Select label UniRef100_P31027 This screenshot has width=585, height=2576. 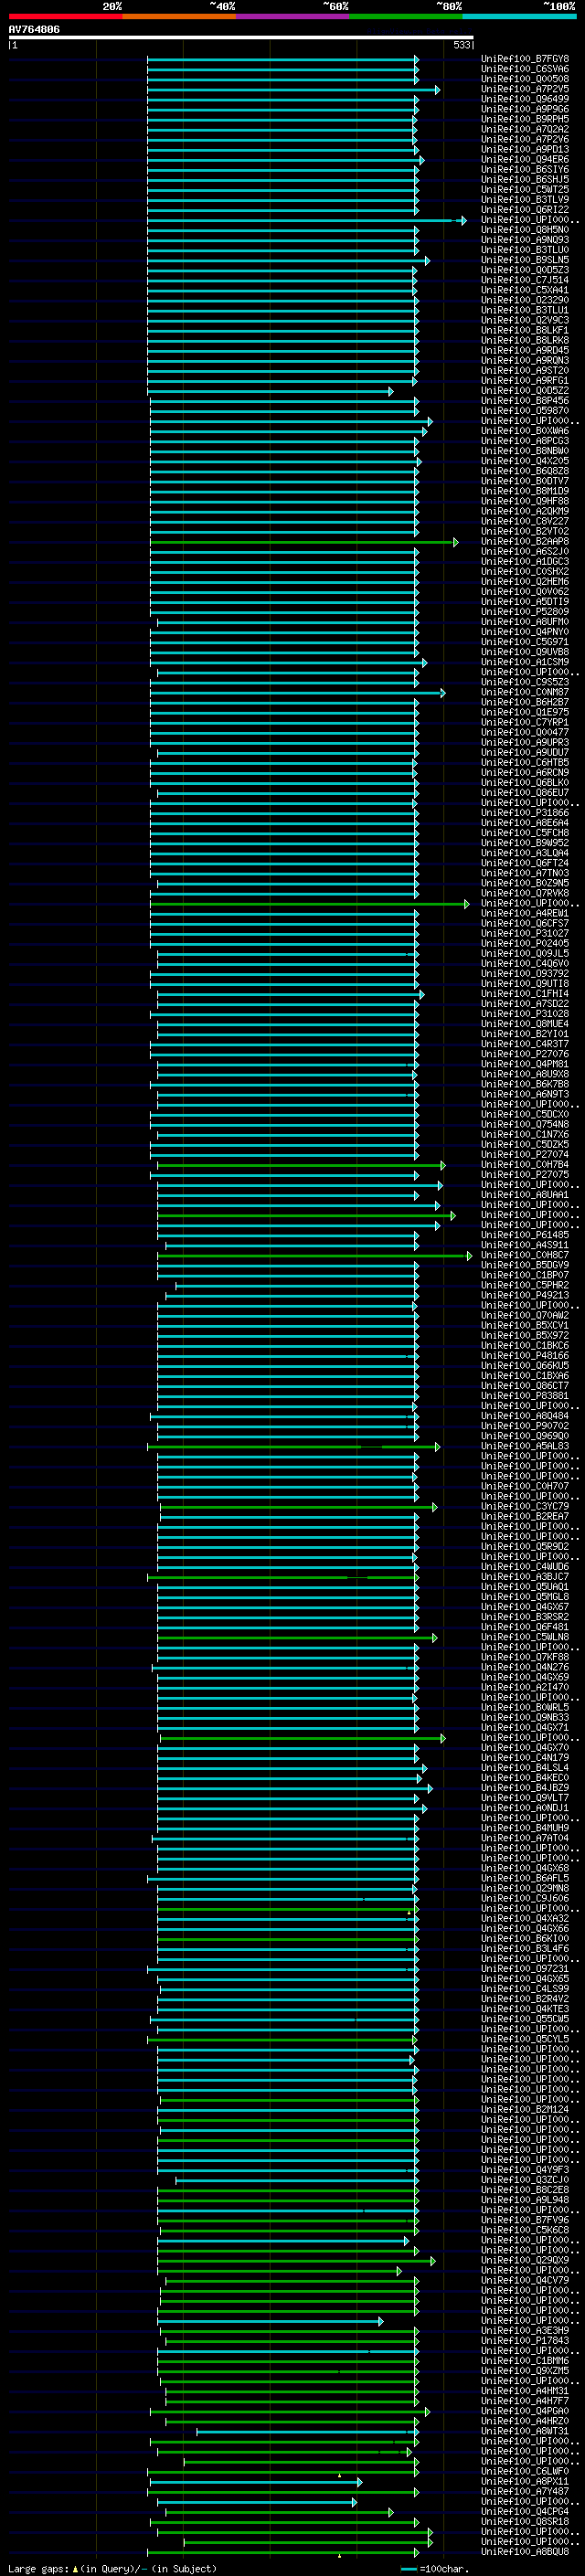[x=524, y=933]
